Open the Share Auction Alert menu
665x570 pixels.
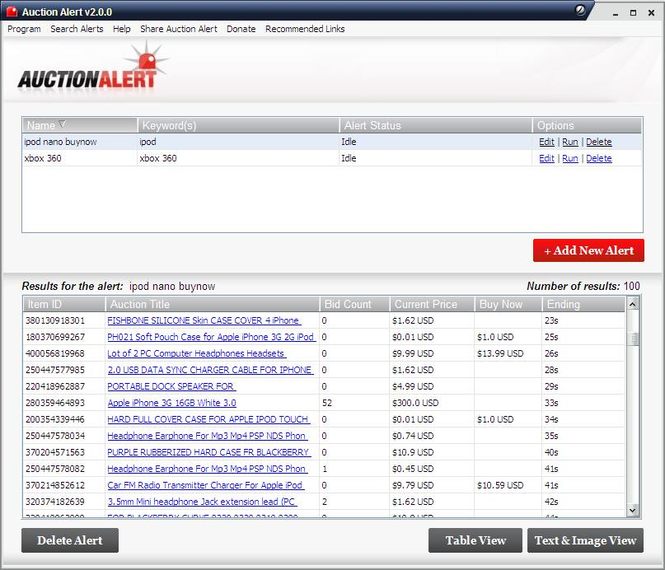pos(179,29)
